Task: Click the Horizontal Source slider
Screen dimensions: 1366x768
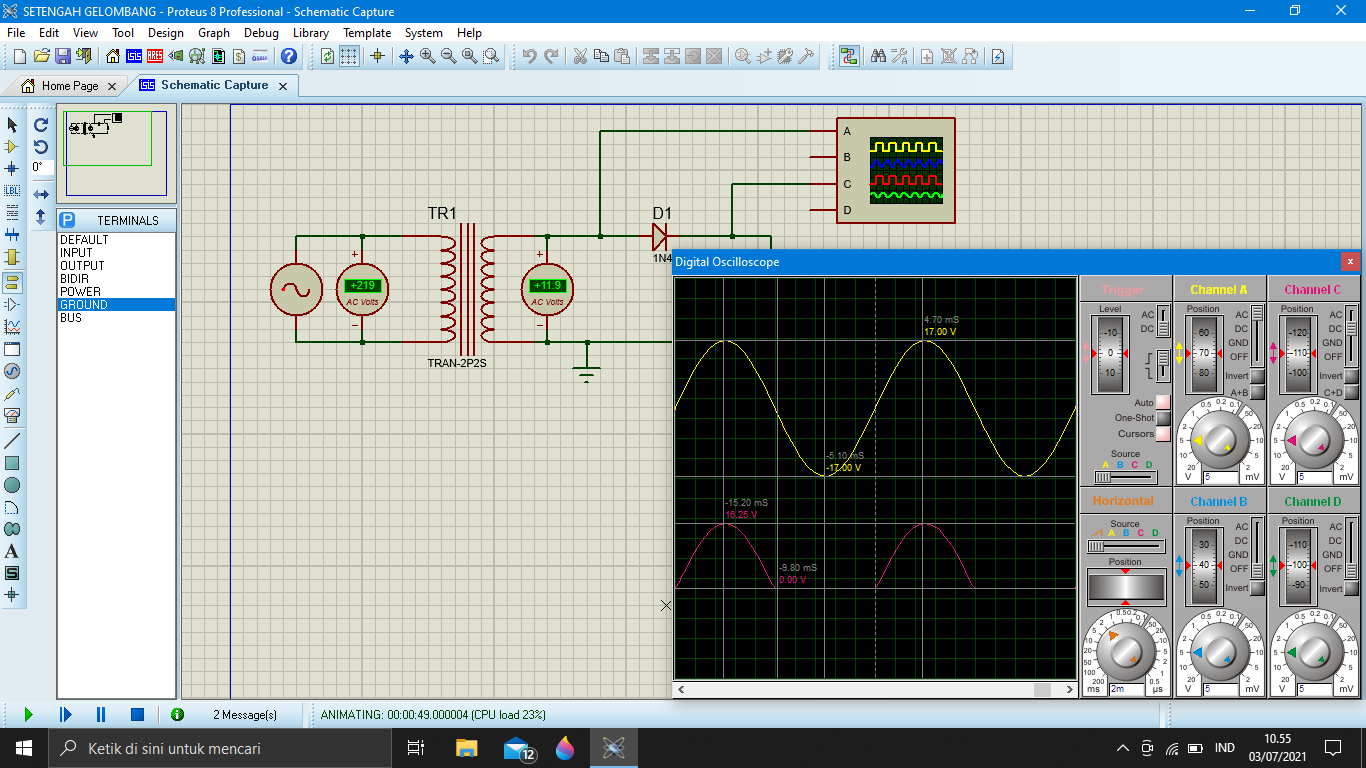Action: (x=1125, y=546)
